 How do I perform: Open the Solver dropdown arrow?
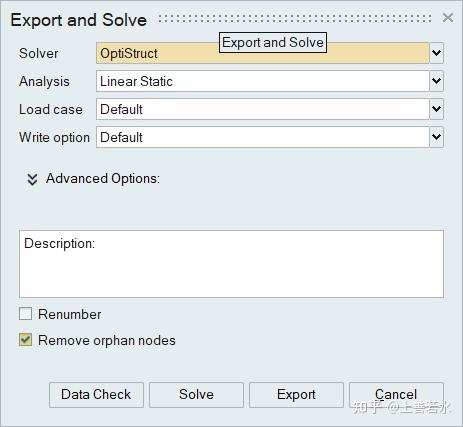point(436,53)
